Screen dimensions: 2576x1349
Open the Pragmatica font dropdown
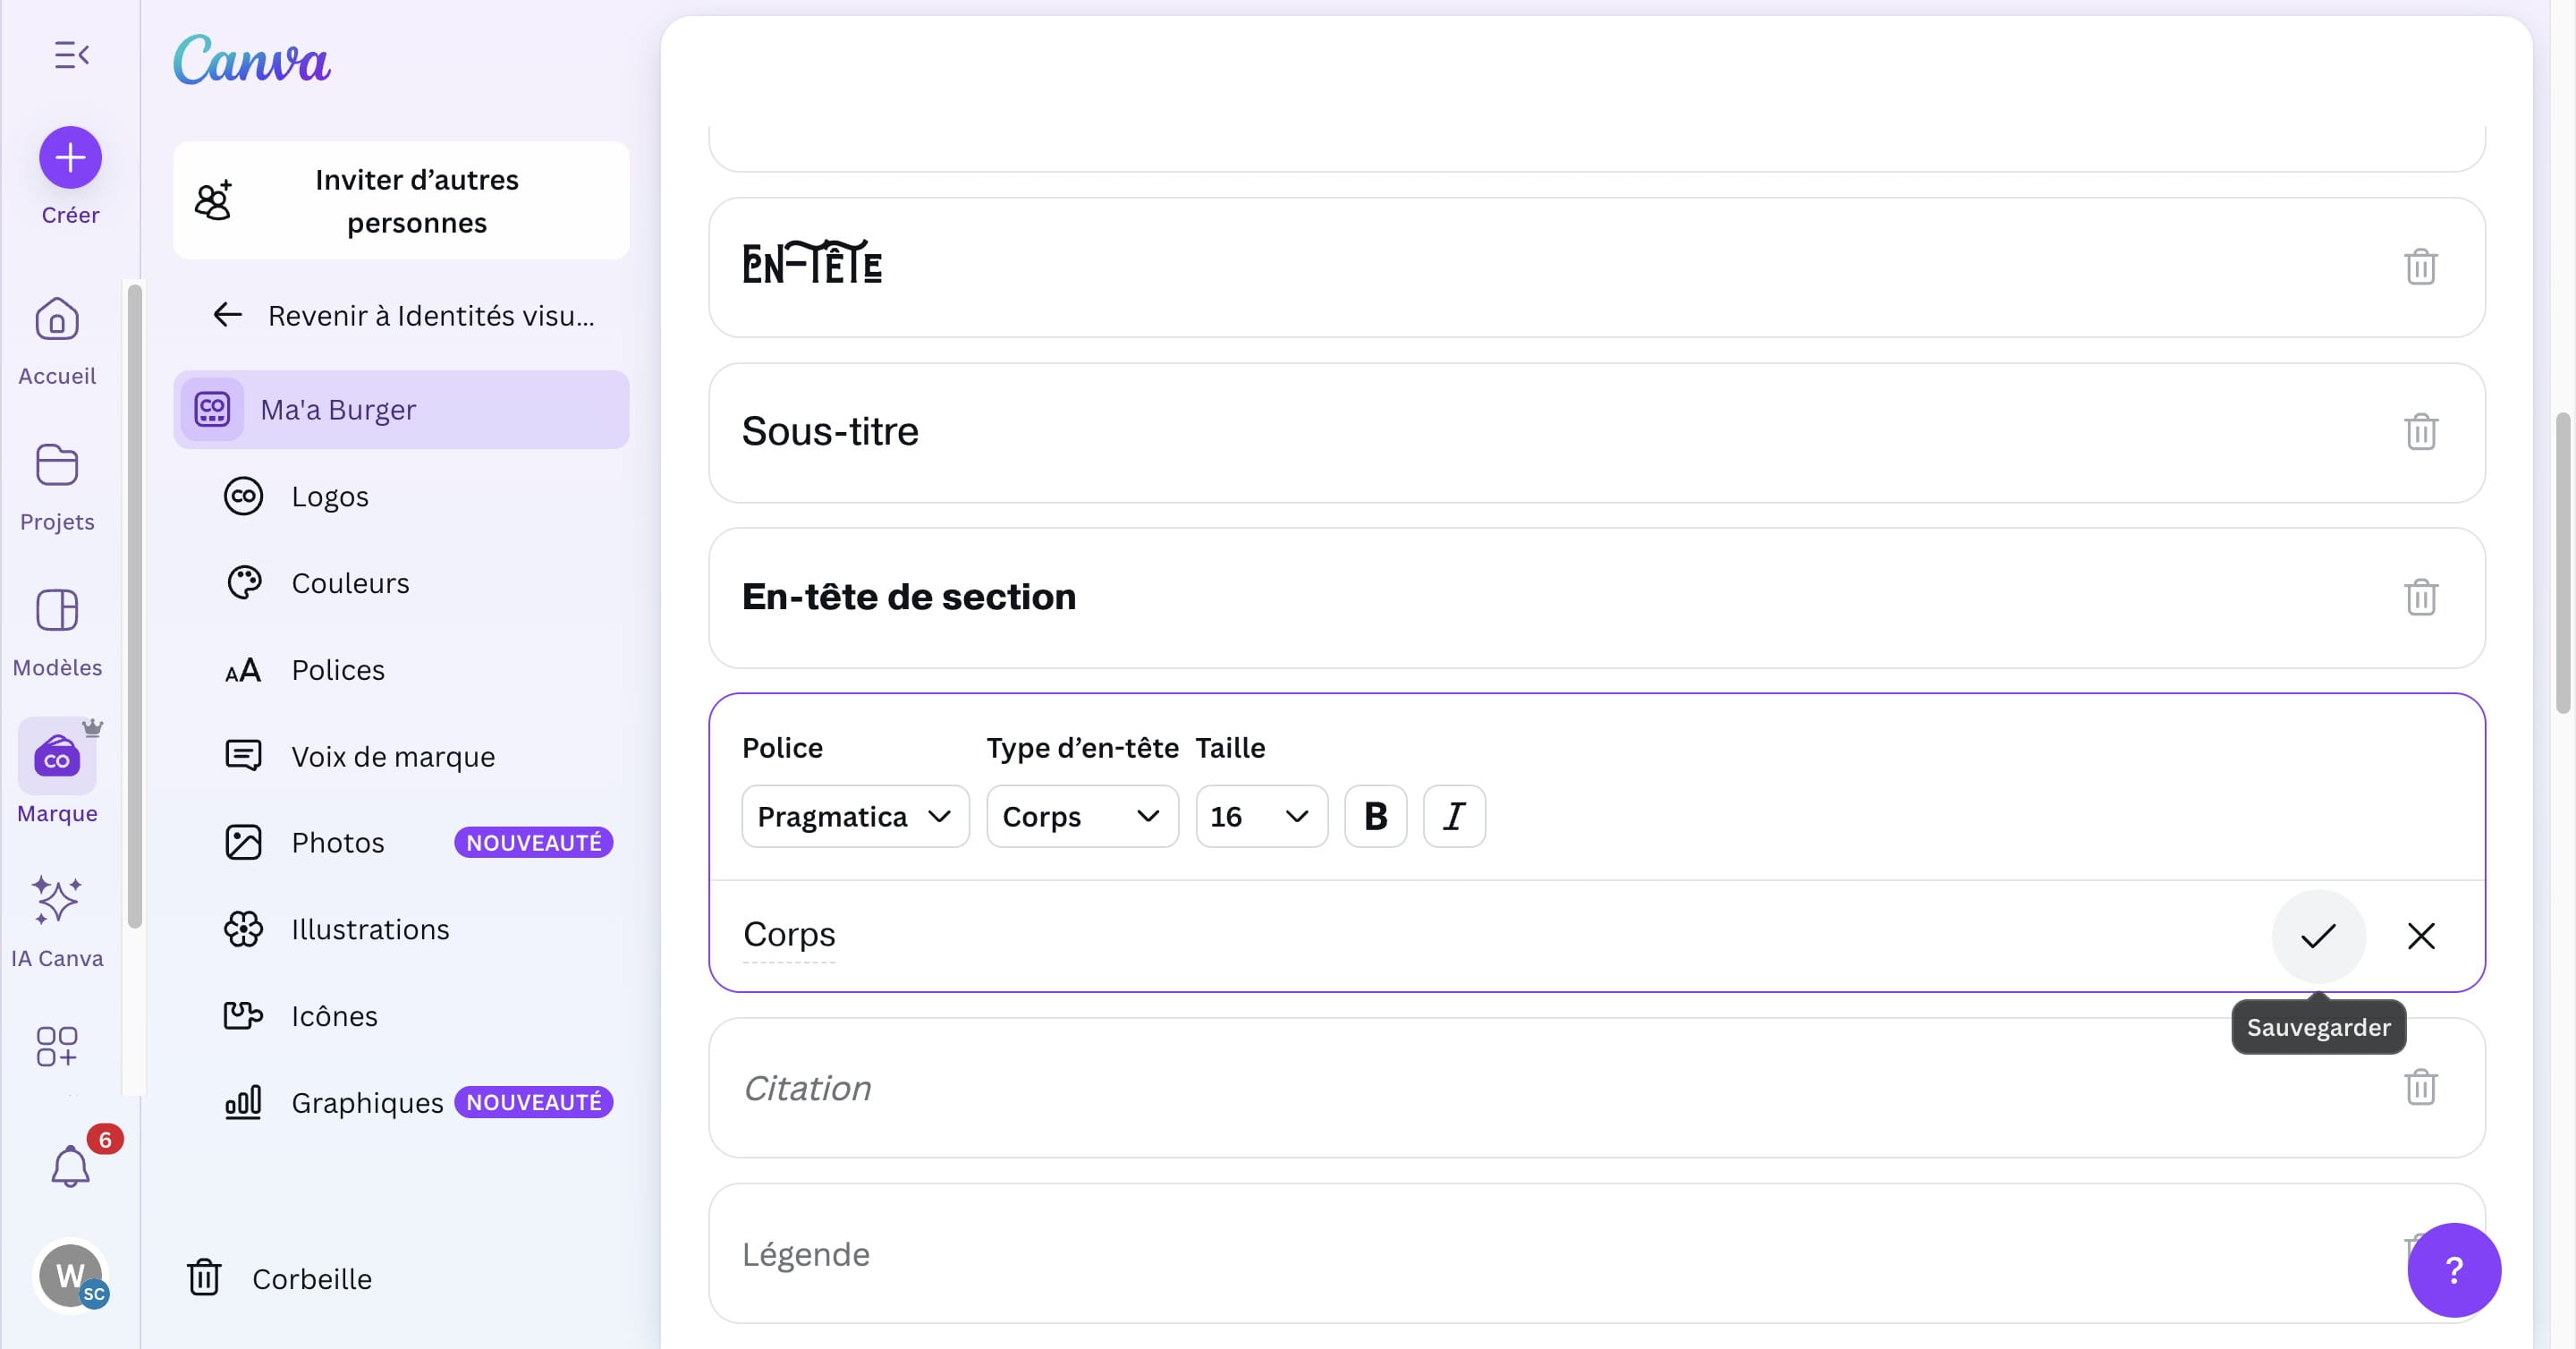[855, 816]
